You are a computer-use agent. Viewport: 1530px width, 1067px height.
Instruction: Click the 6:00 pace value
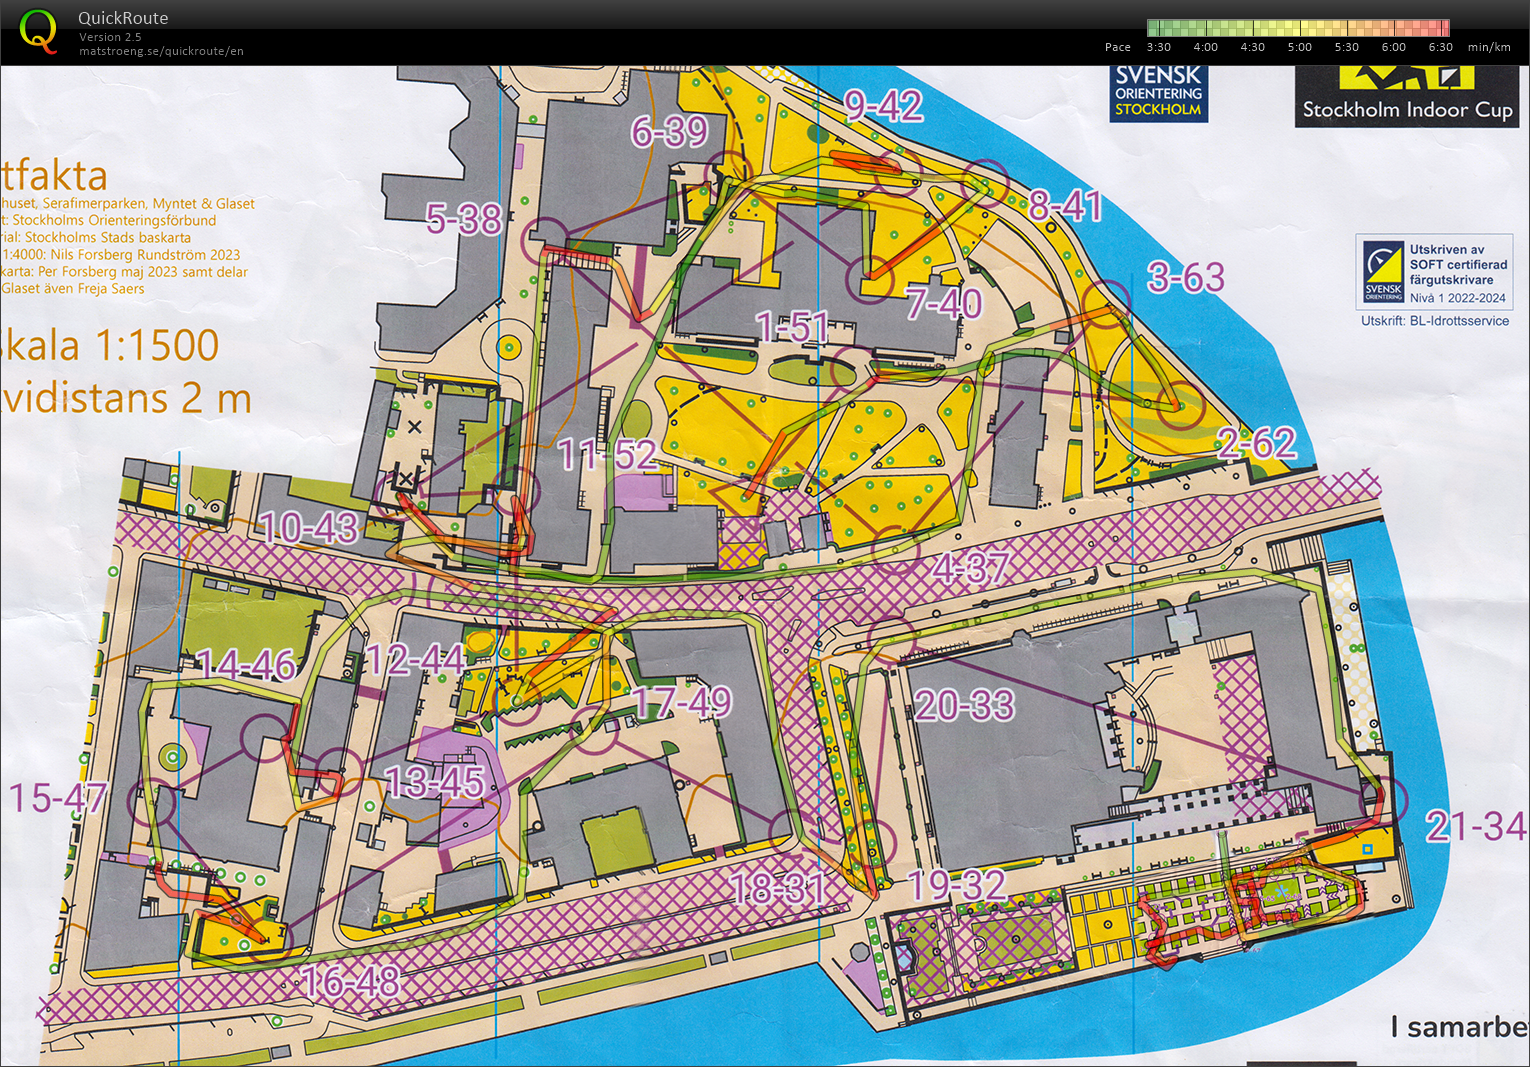pos(1393,47)
